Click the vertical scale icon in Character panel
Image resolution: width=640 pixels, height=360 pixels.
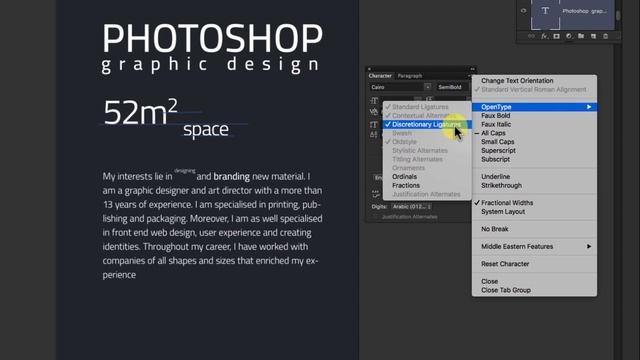pos(373,124)
